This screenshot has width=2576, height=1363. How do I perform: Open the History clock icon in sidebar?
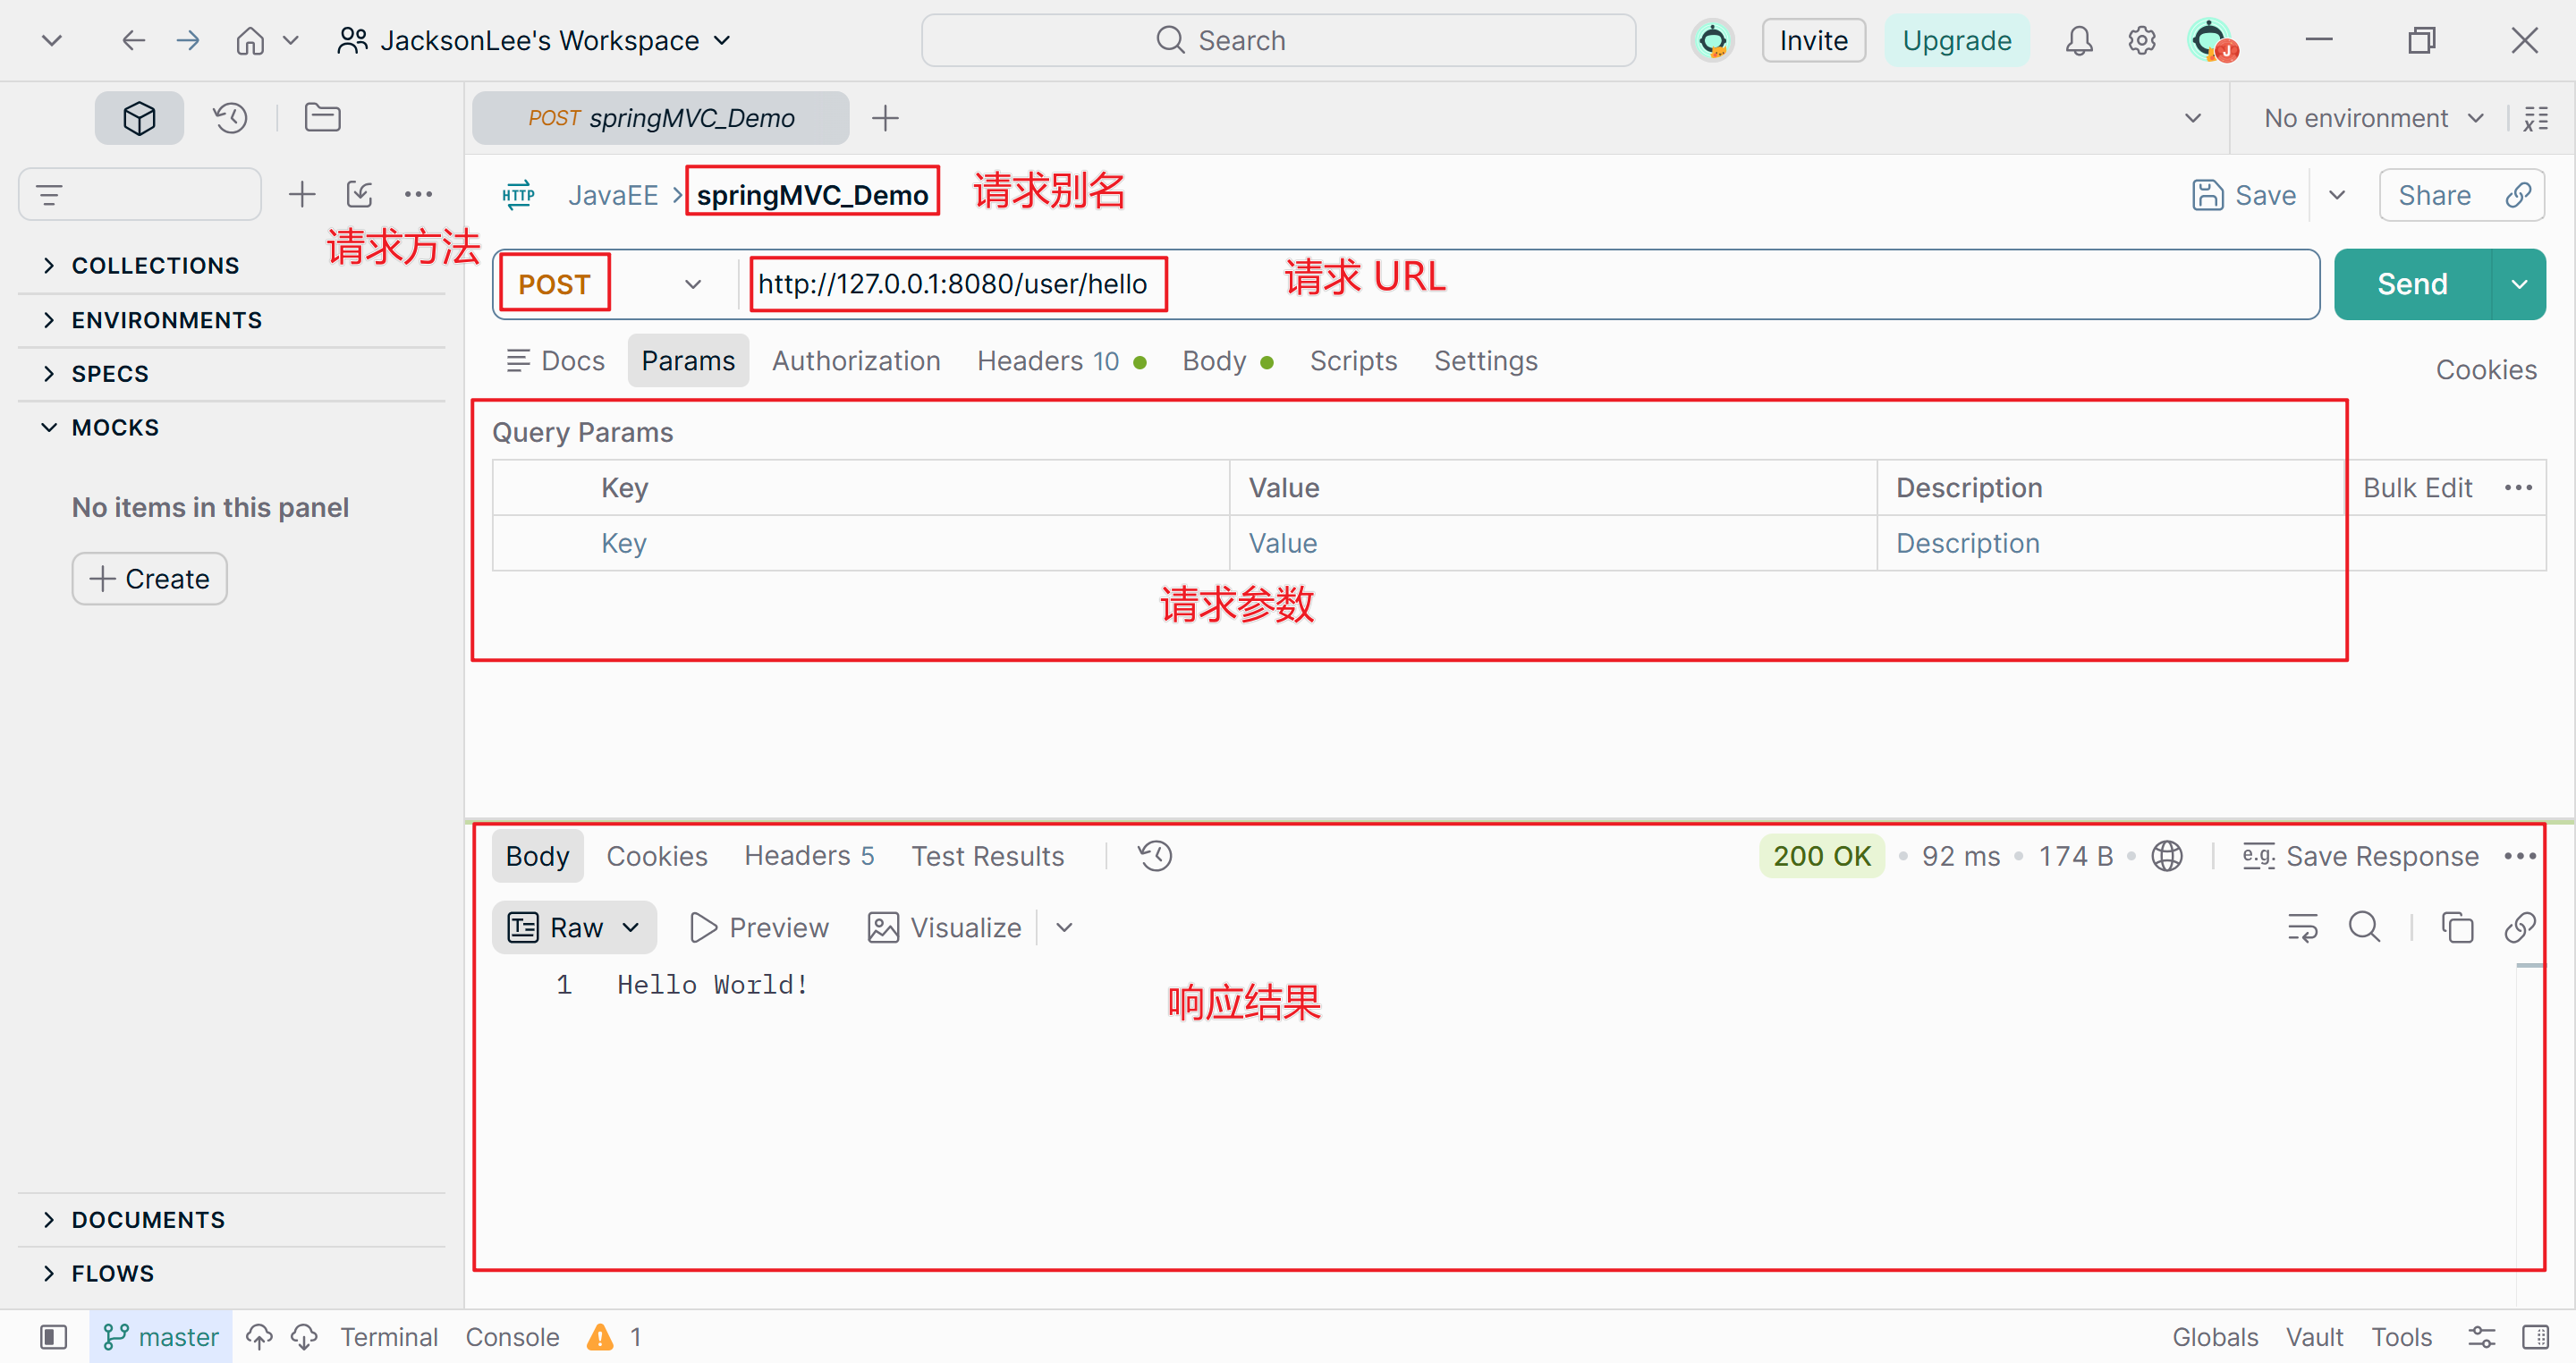pos(231,118)
